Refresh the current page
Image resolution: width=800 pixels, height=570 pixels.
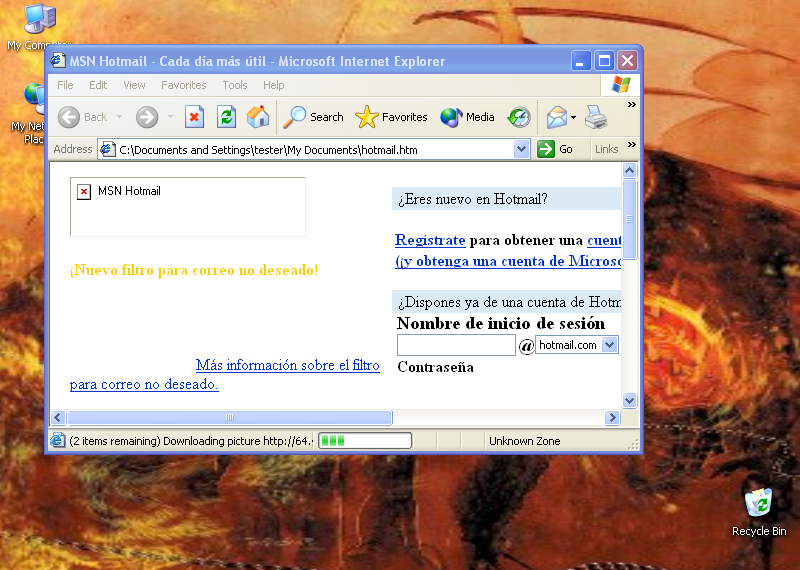click(226, 117)
